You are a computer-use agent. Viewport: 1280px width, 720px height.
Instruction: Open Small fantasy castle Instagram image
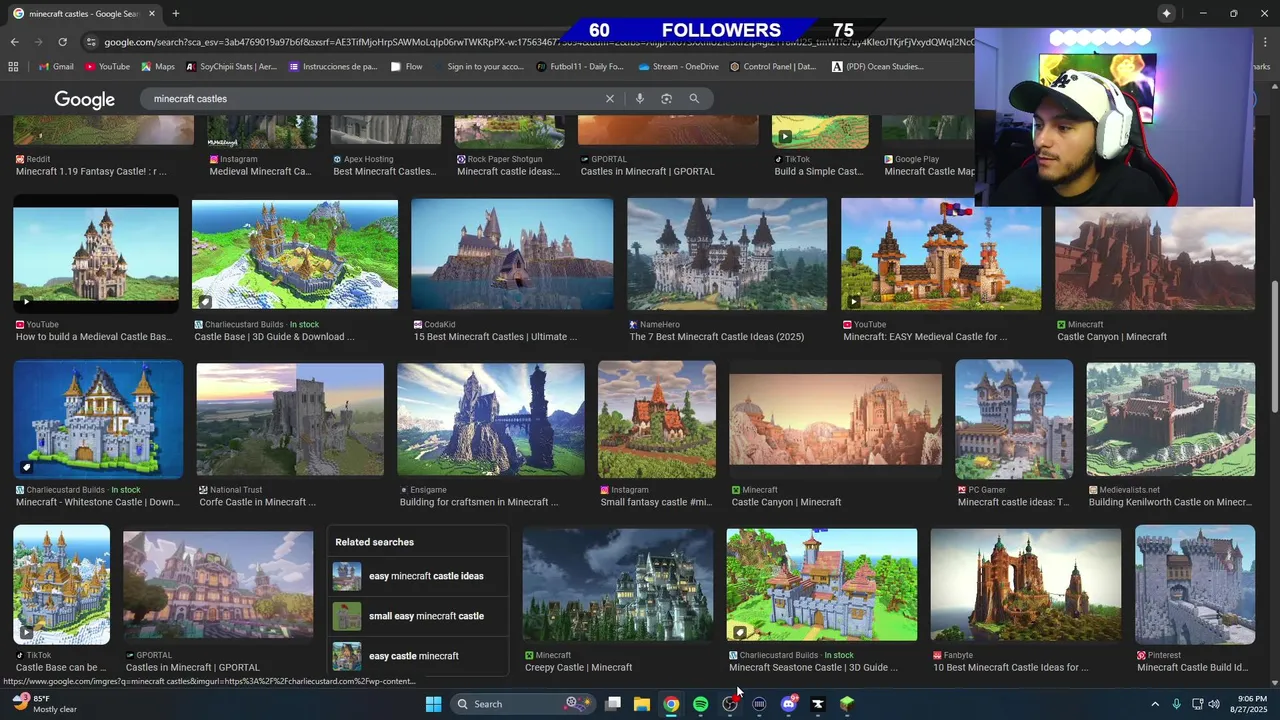point(657,419)
